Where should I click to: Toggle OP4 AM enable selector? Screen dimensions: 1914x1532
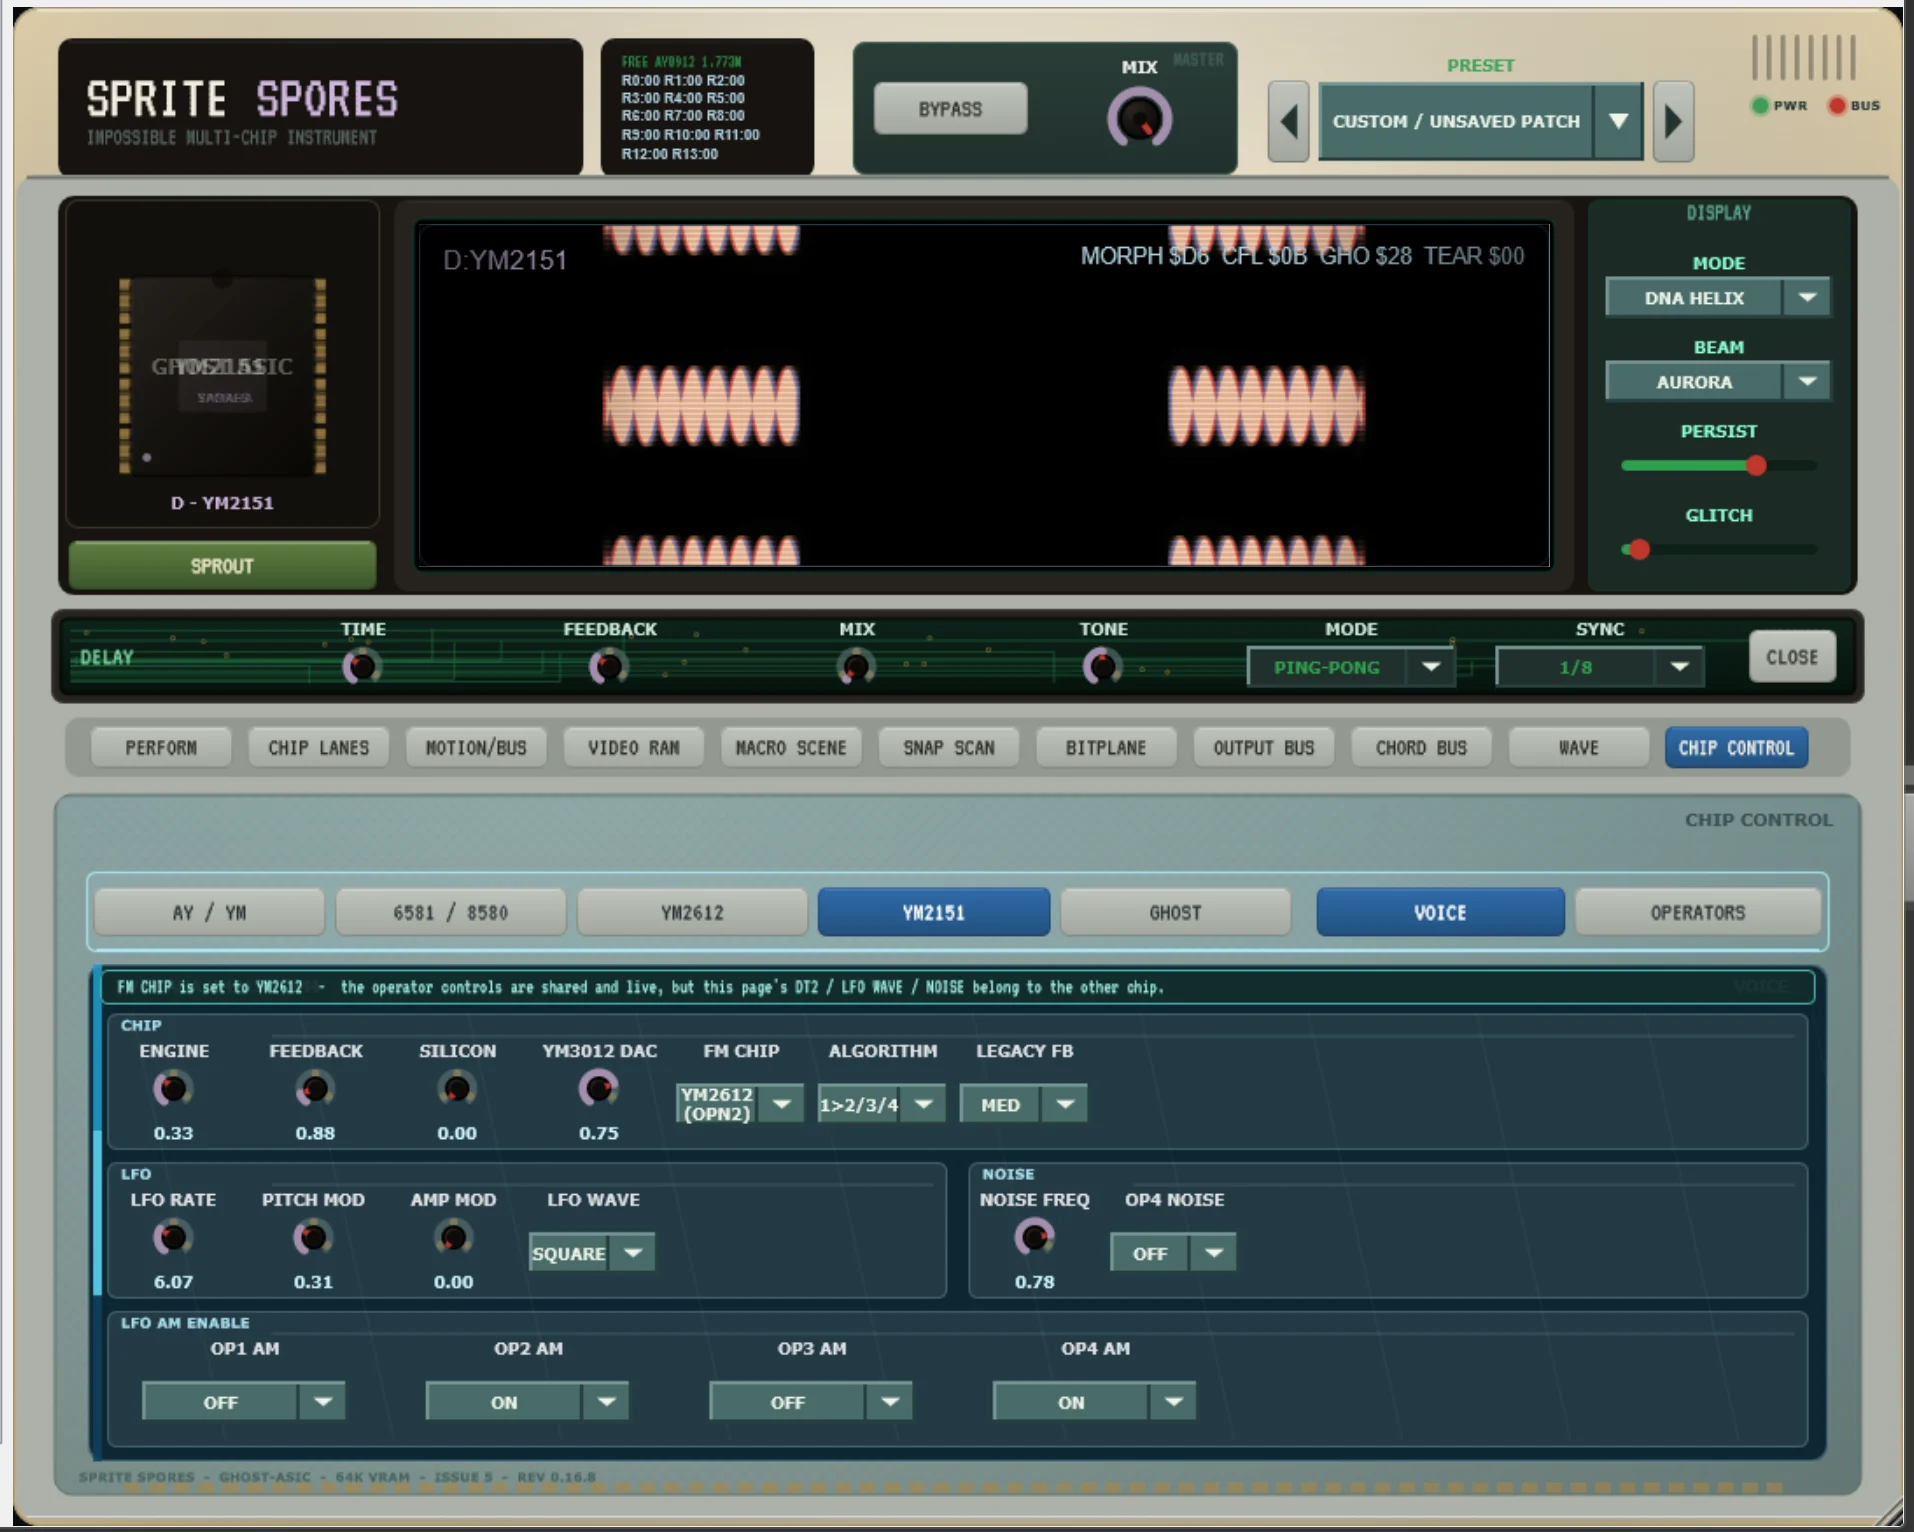click(x=1094, y=1402)
